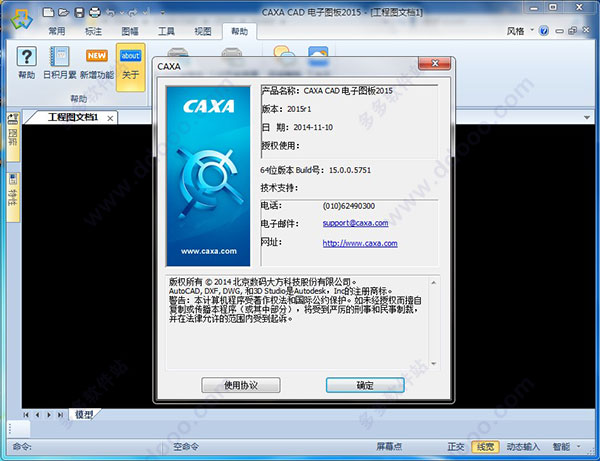Click the CAXA logo banner image
600x461 pixels.
point(209,176)
